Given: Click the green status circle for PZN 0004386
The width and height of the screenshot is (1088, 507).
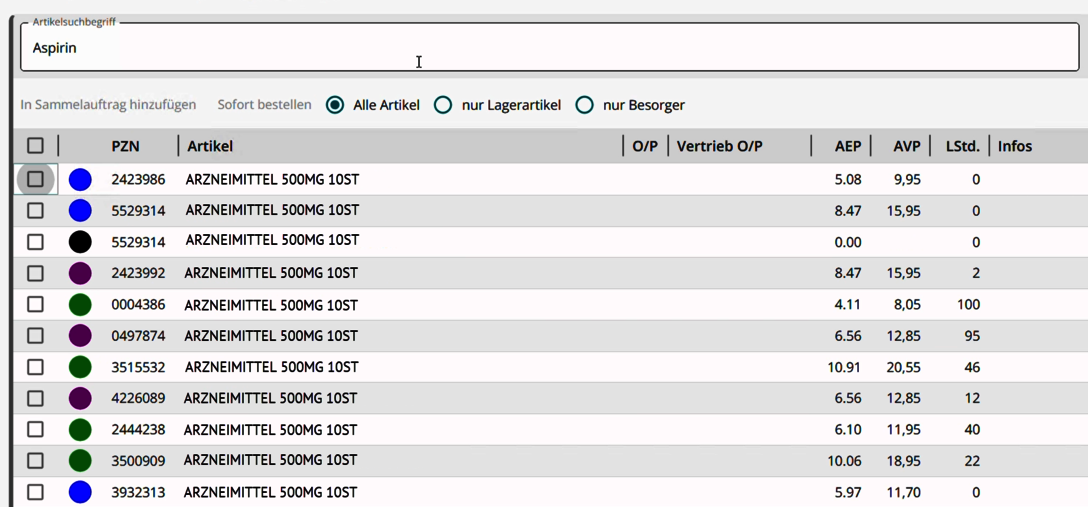Looking at the screenshot, I should [80, 305].
